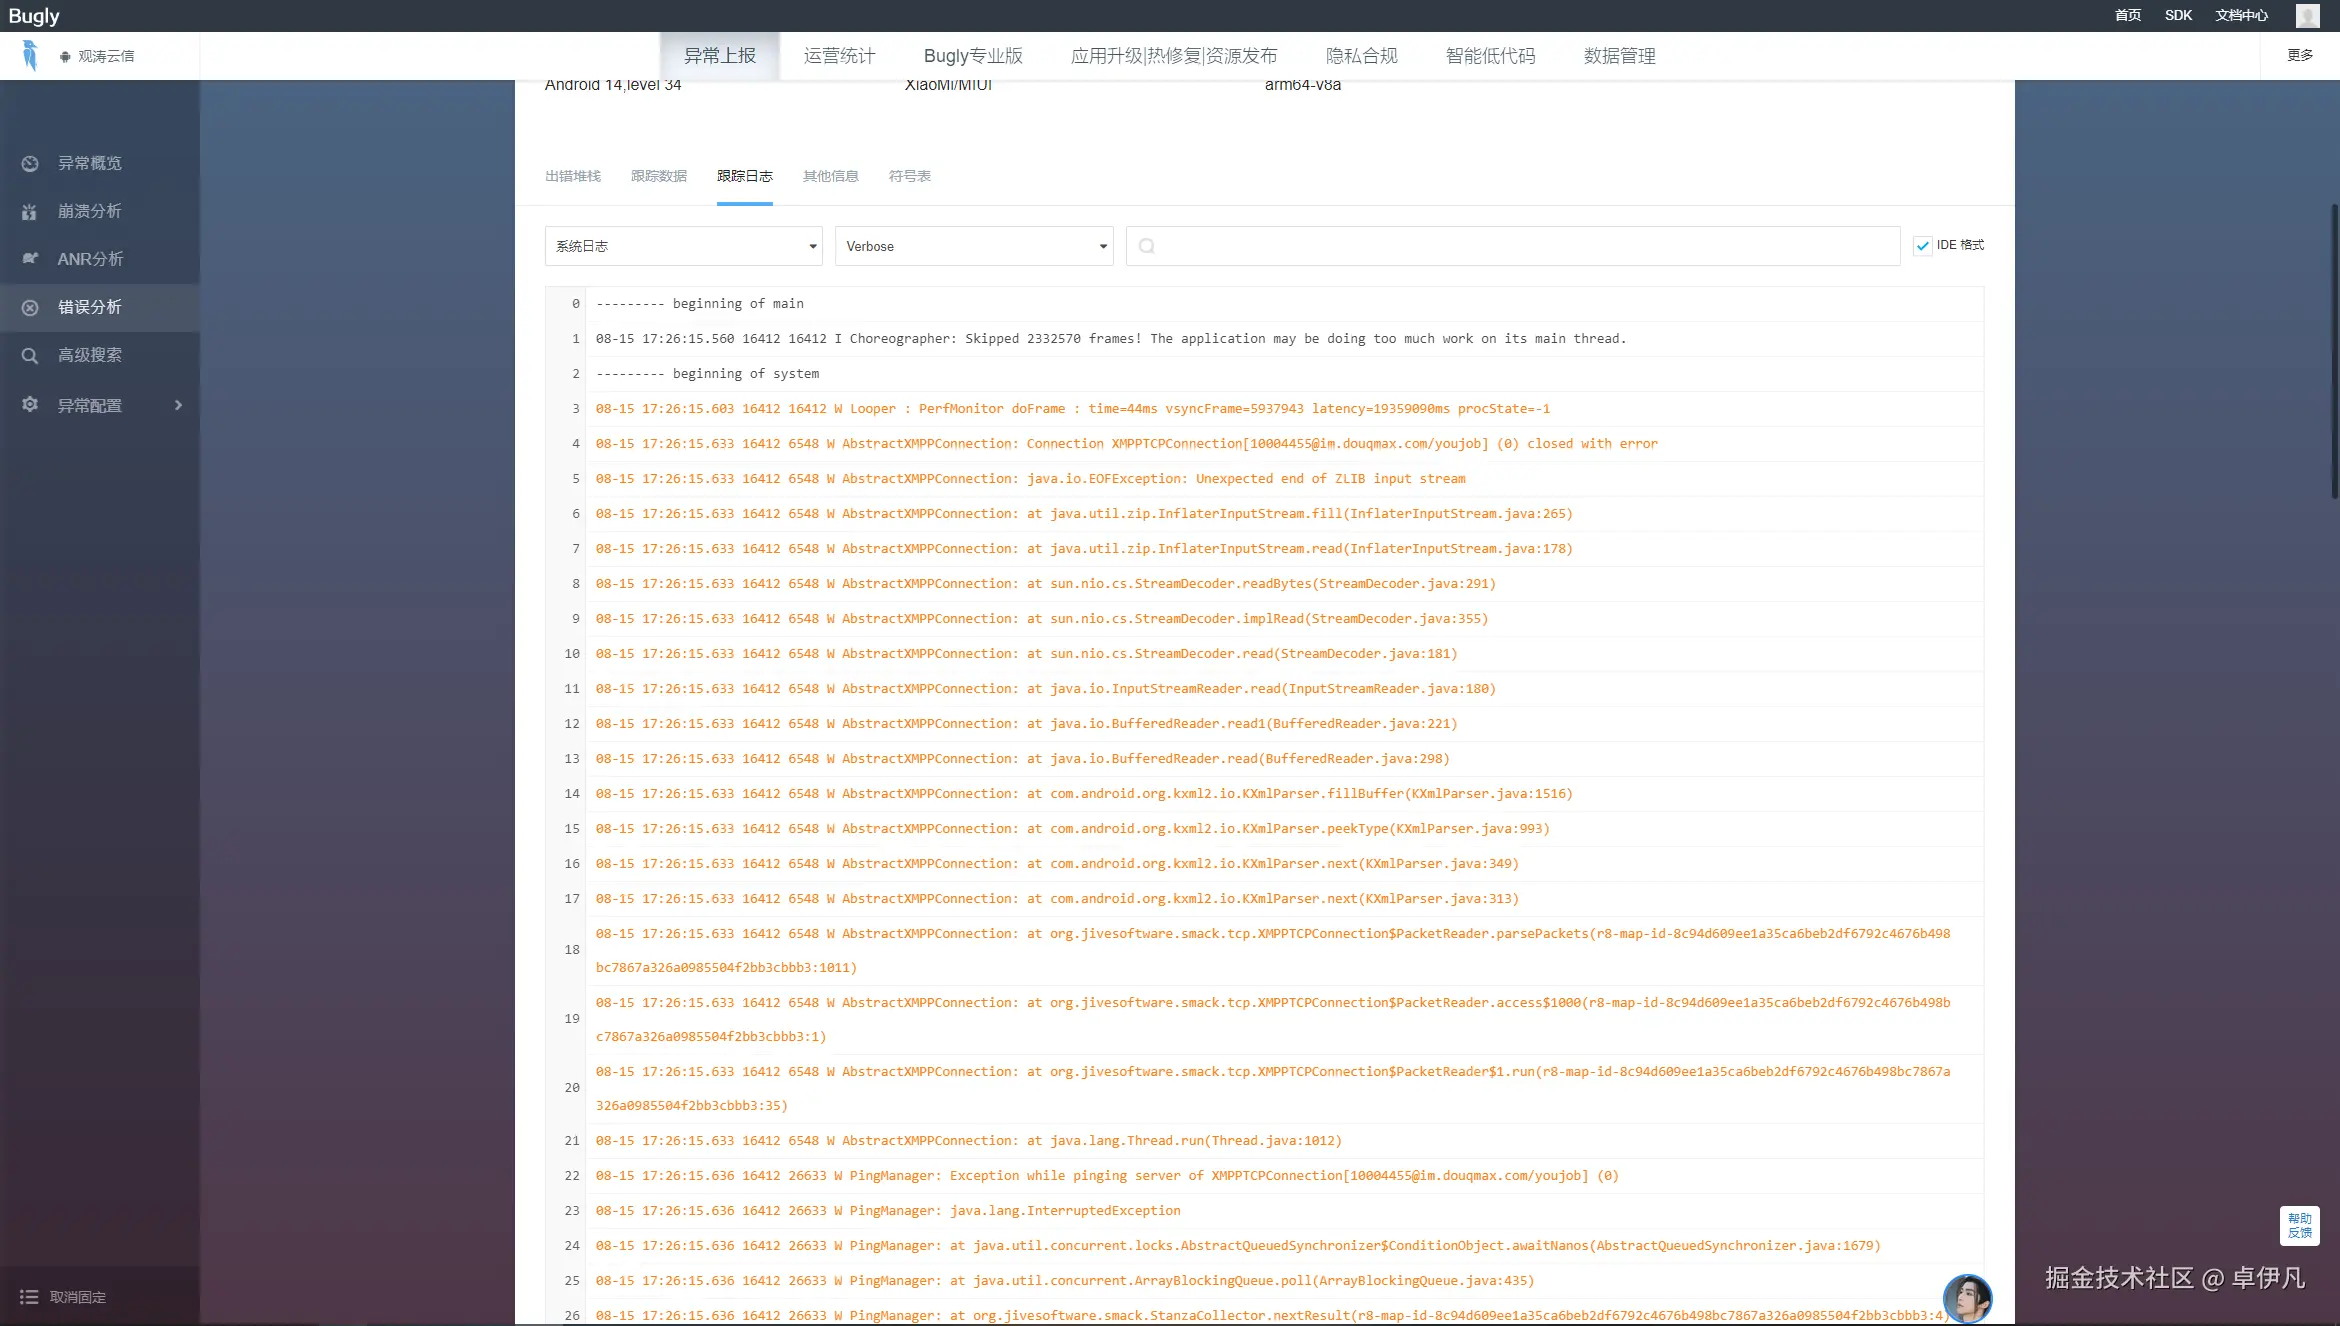Image resolution: width=2340 pixels, height=1326 pixels.
Task: Click the Bugly title text
Action: pos(34,16)
